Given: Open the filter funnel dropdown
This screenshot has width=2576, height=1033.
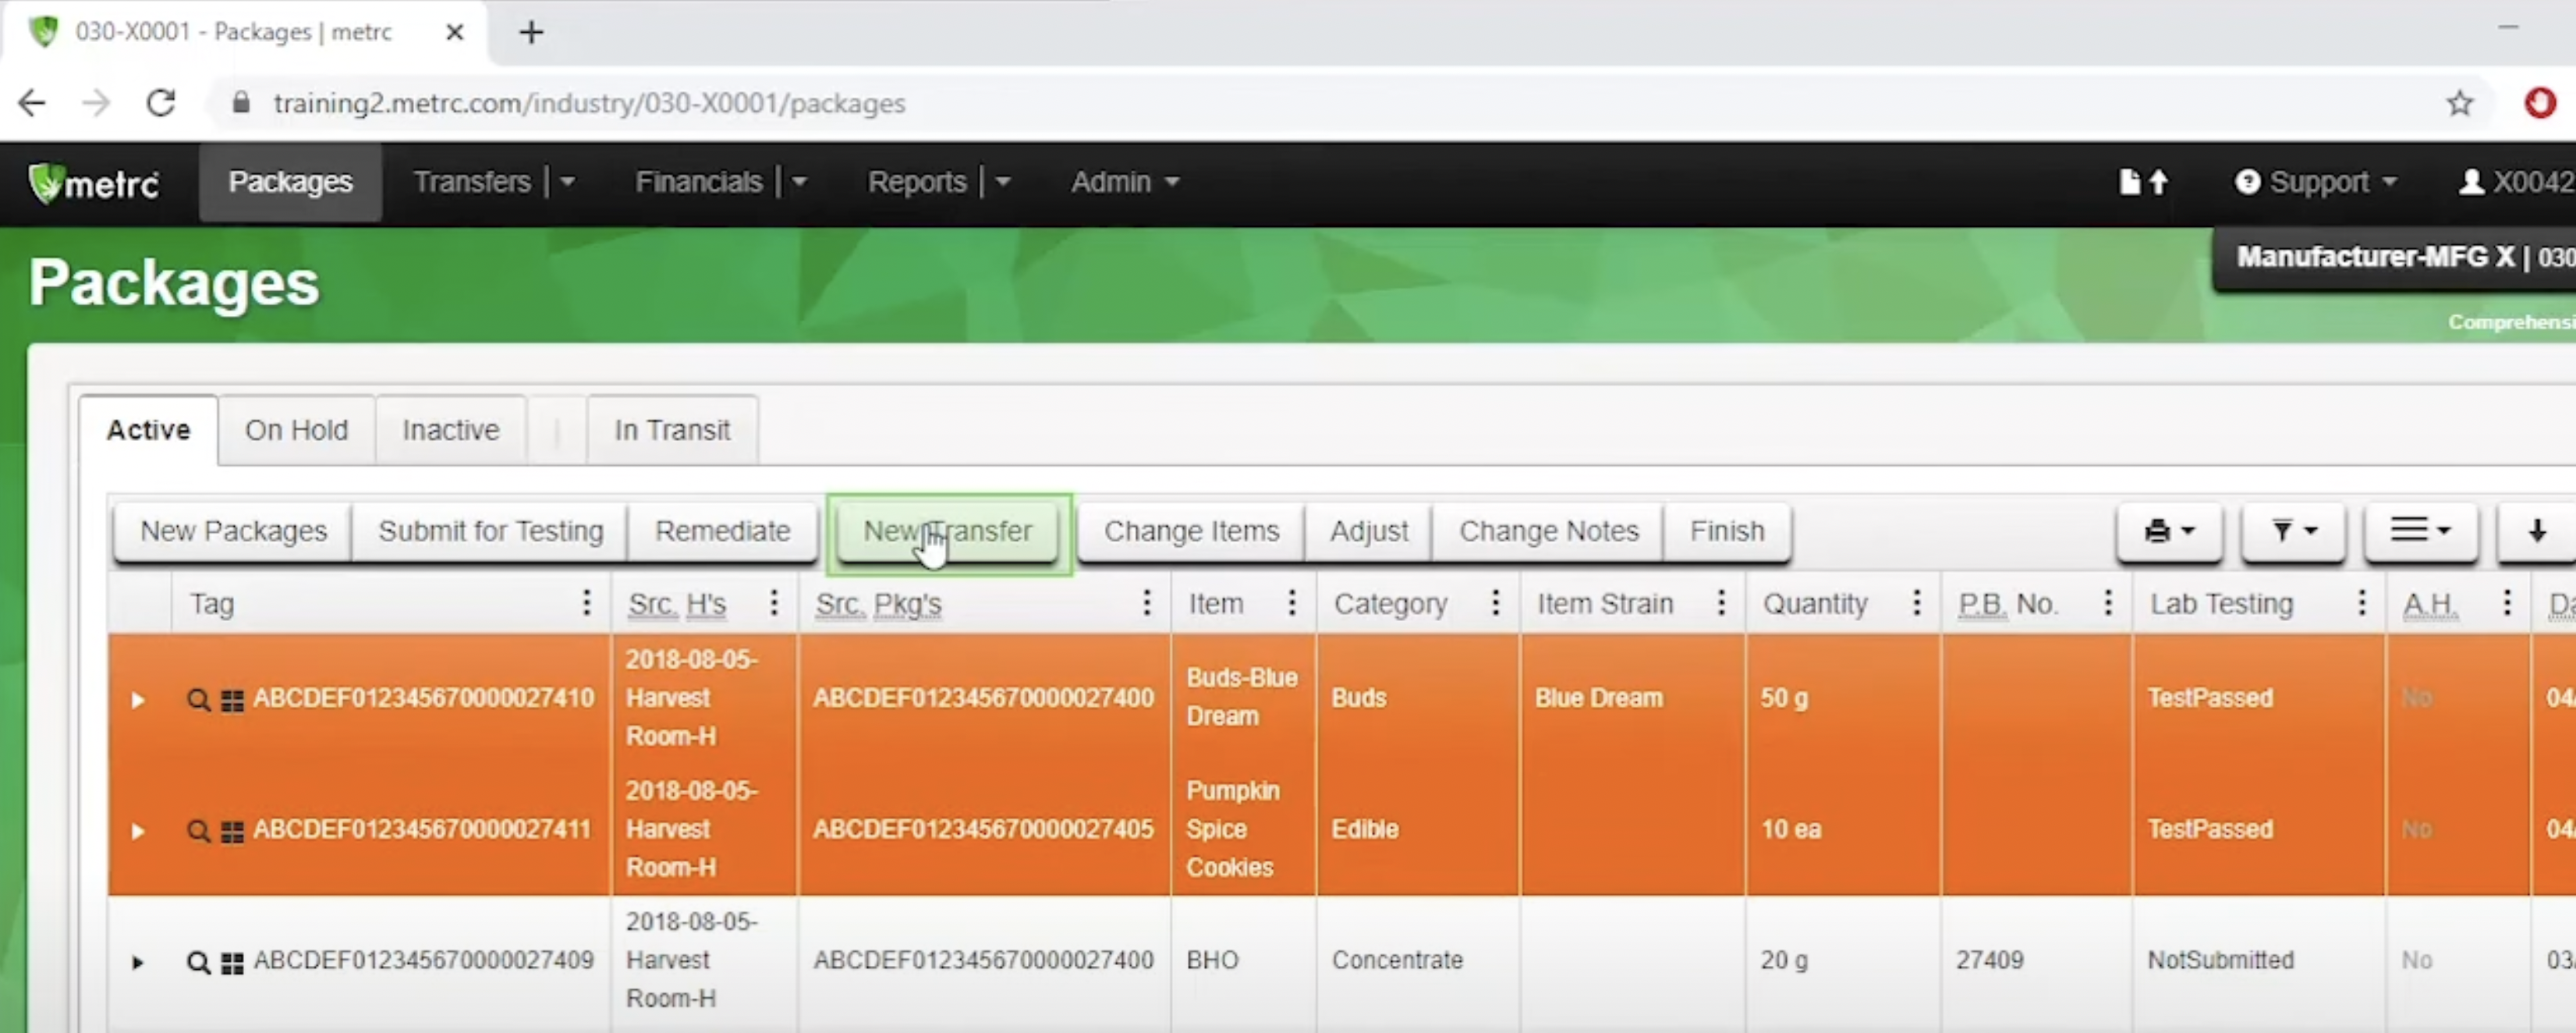Looking at the screenshot, I should pyautogui.click(x=2293, y=531).
